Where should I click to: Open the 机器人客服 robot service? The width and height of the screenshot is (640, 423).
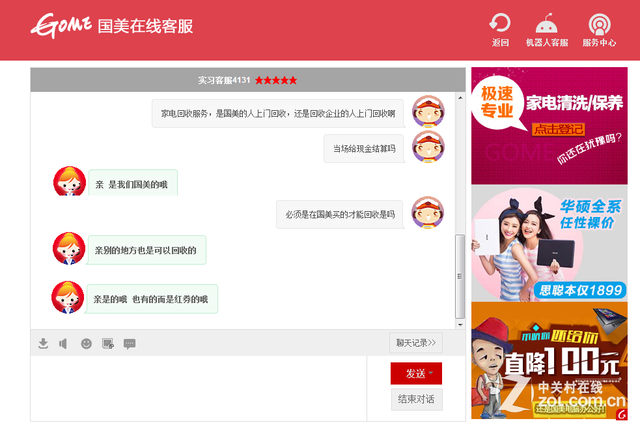[547, 29]
